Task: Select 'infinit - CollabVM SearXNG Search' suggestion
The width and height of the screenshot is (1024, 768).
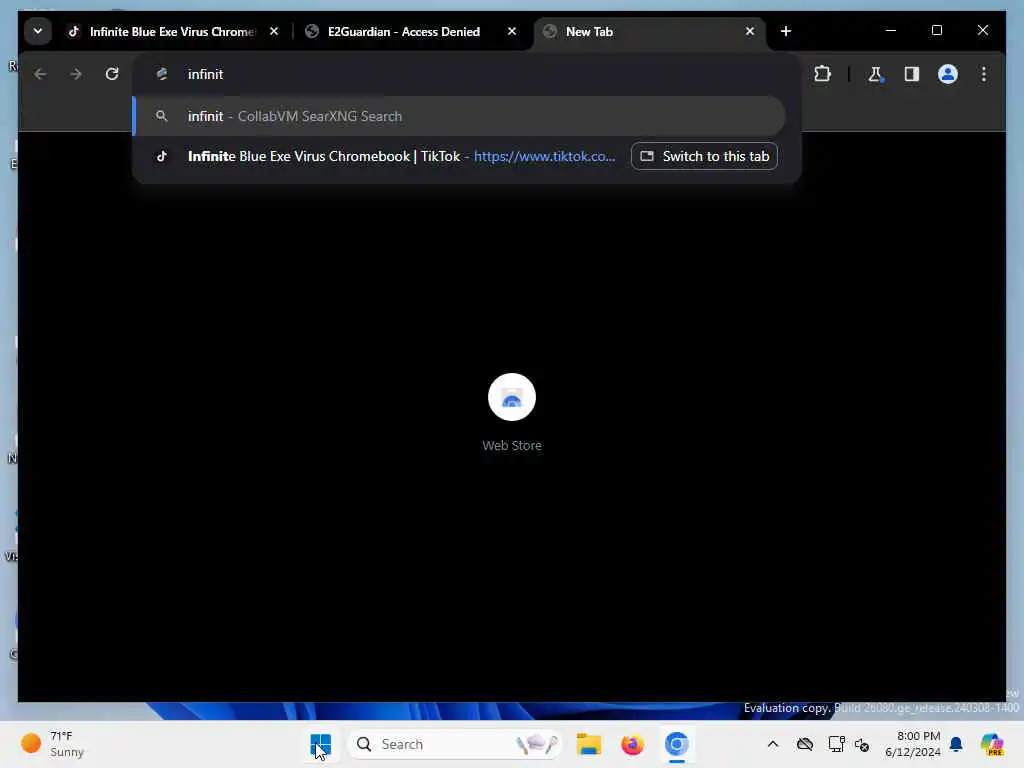Action: tap(458, 116)
